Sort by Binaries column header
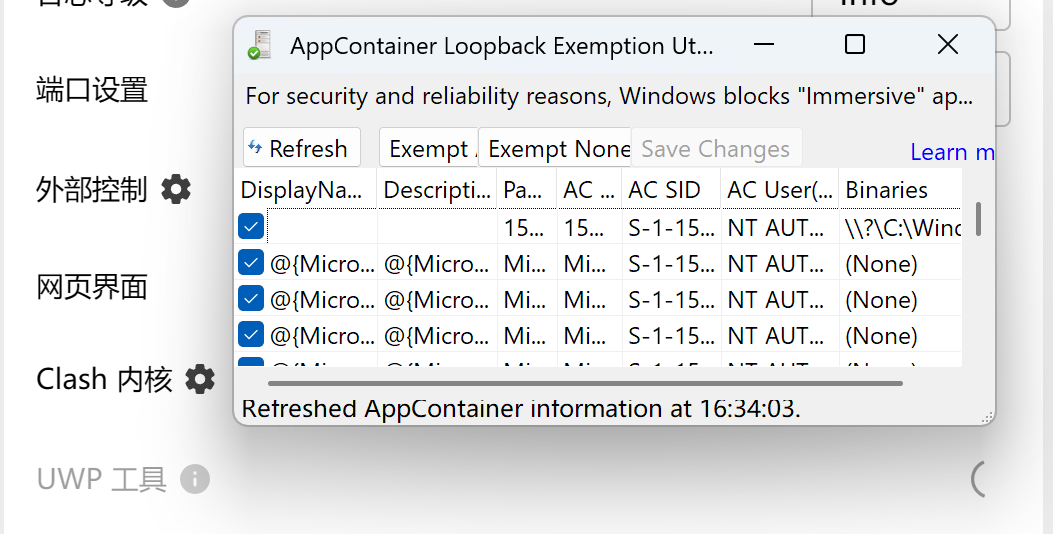This screenshot has width=1053, height=534. point(886,189)
